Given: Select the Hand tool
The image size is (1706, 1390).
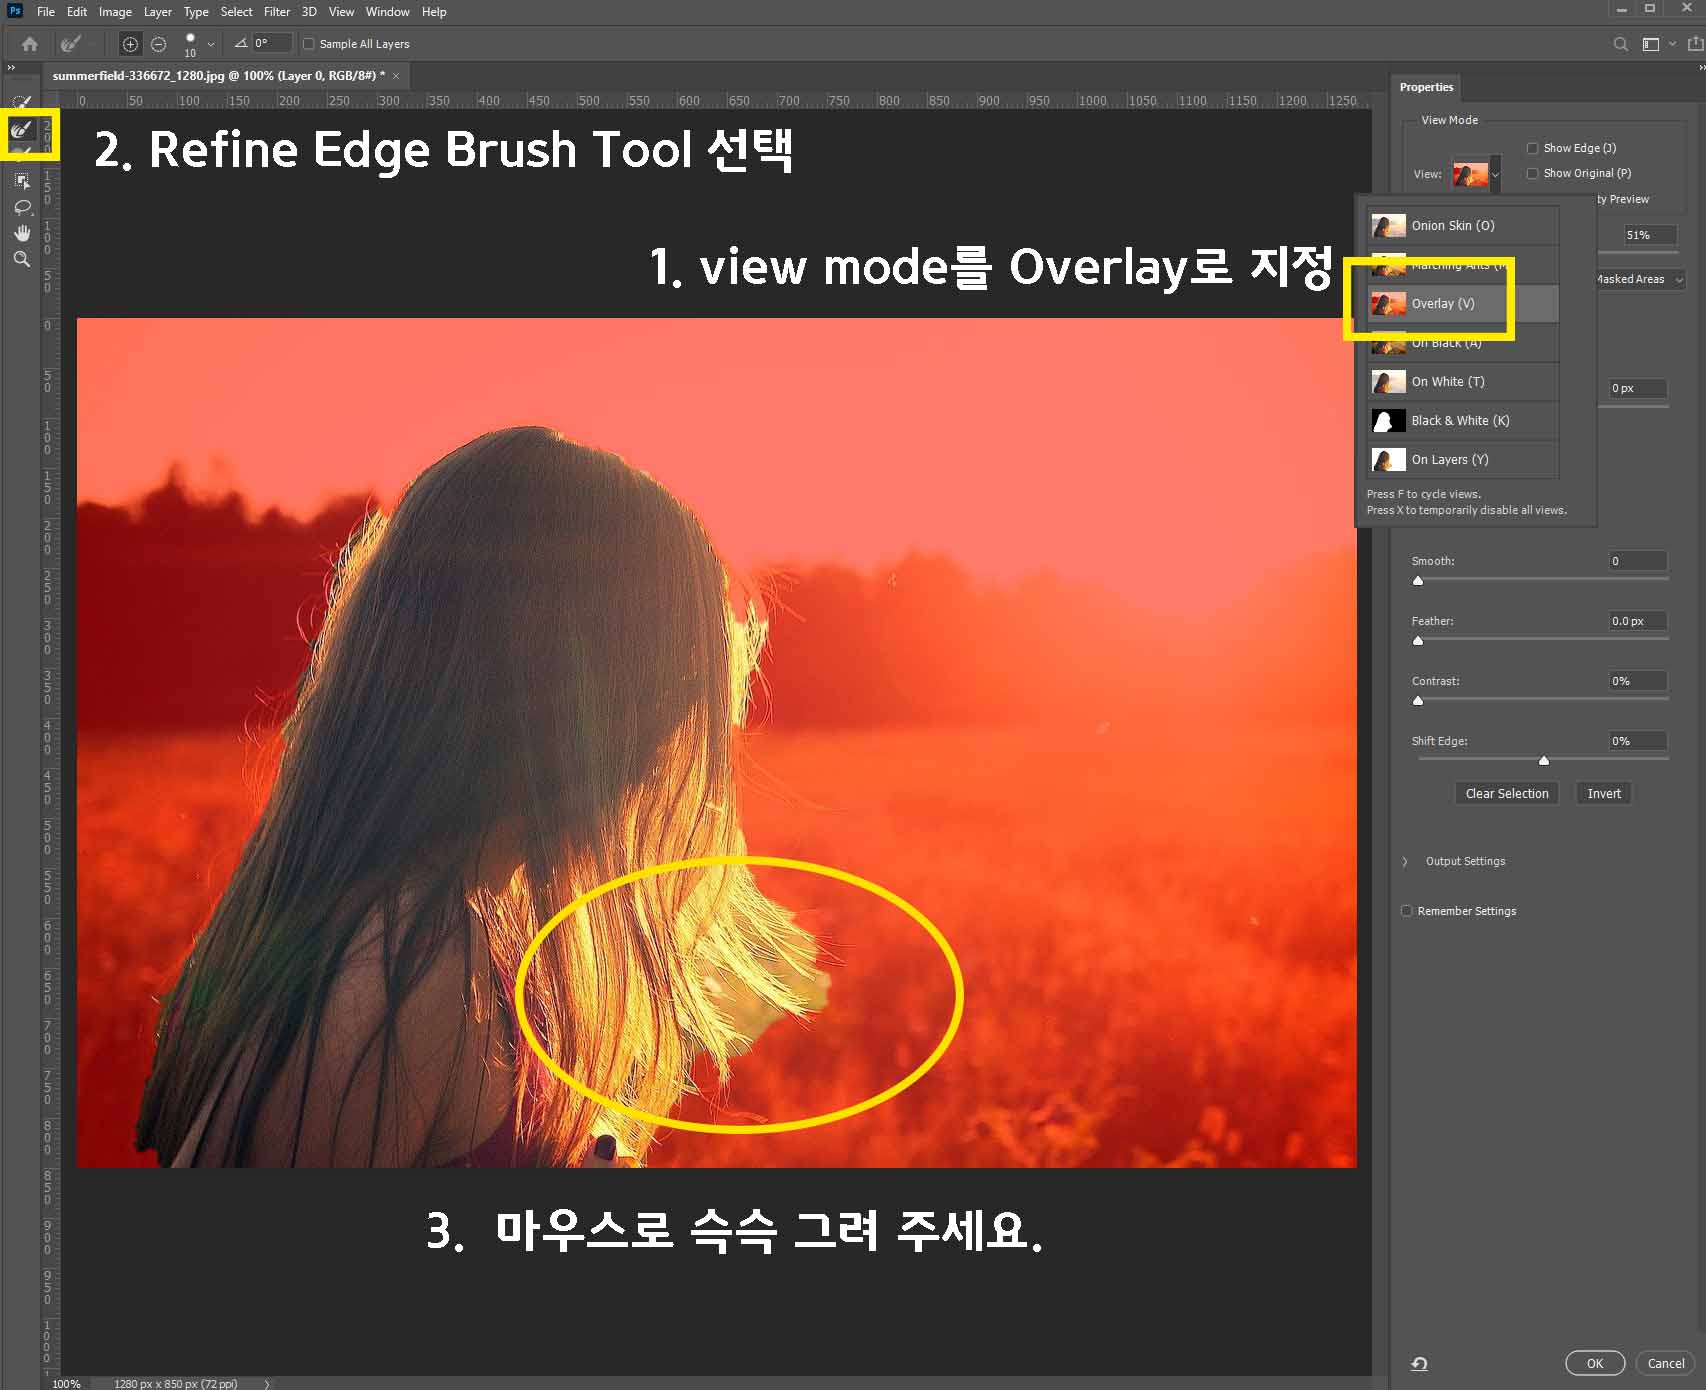Looking at the screenshot, I should click(x=22, y=233).
